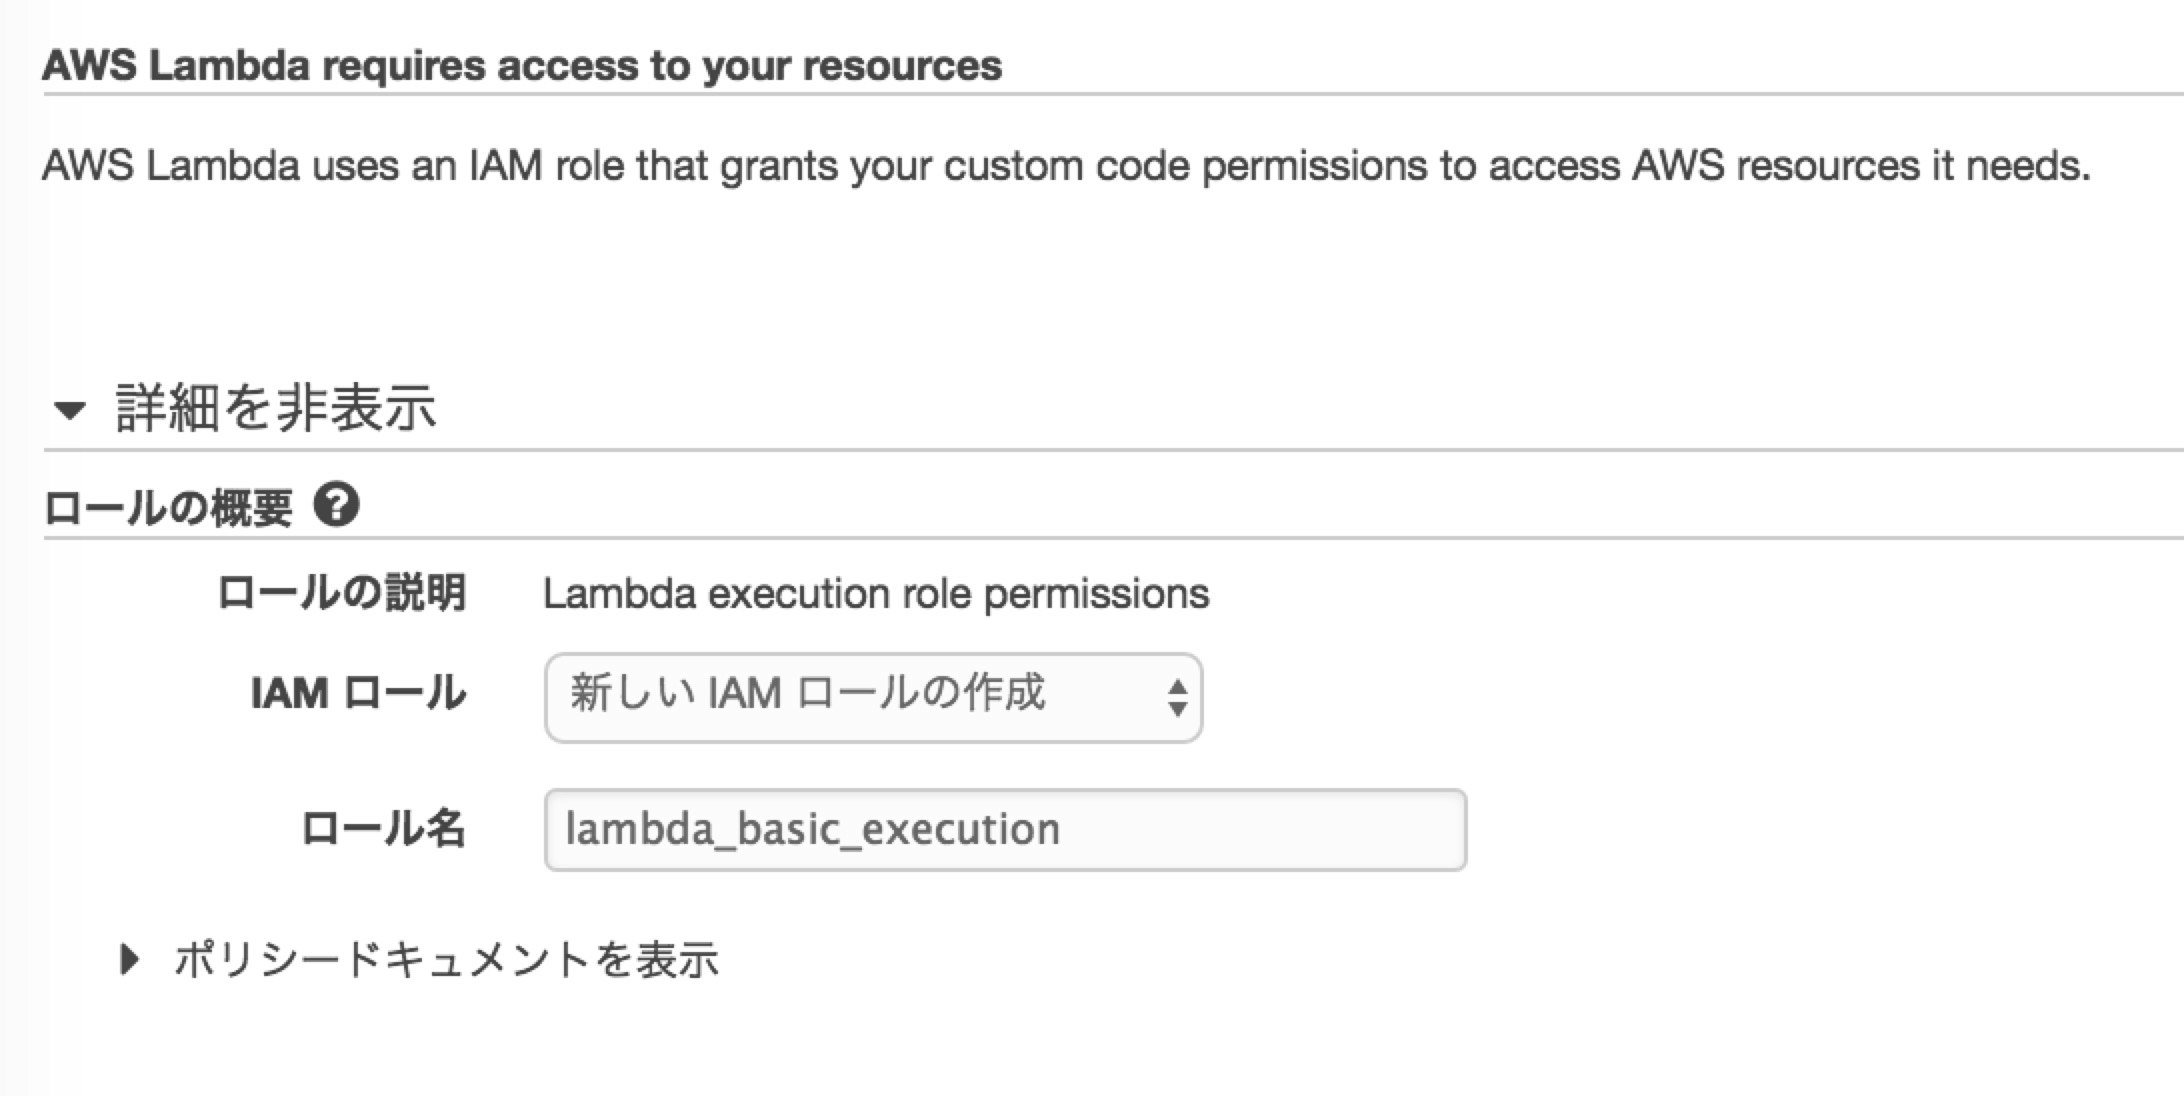Click the help question mark icon beside ロールの概要
Image resolution: width=2184 pixels, height=1096 pixels.
point(336,506)
